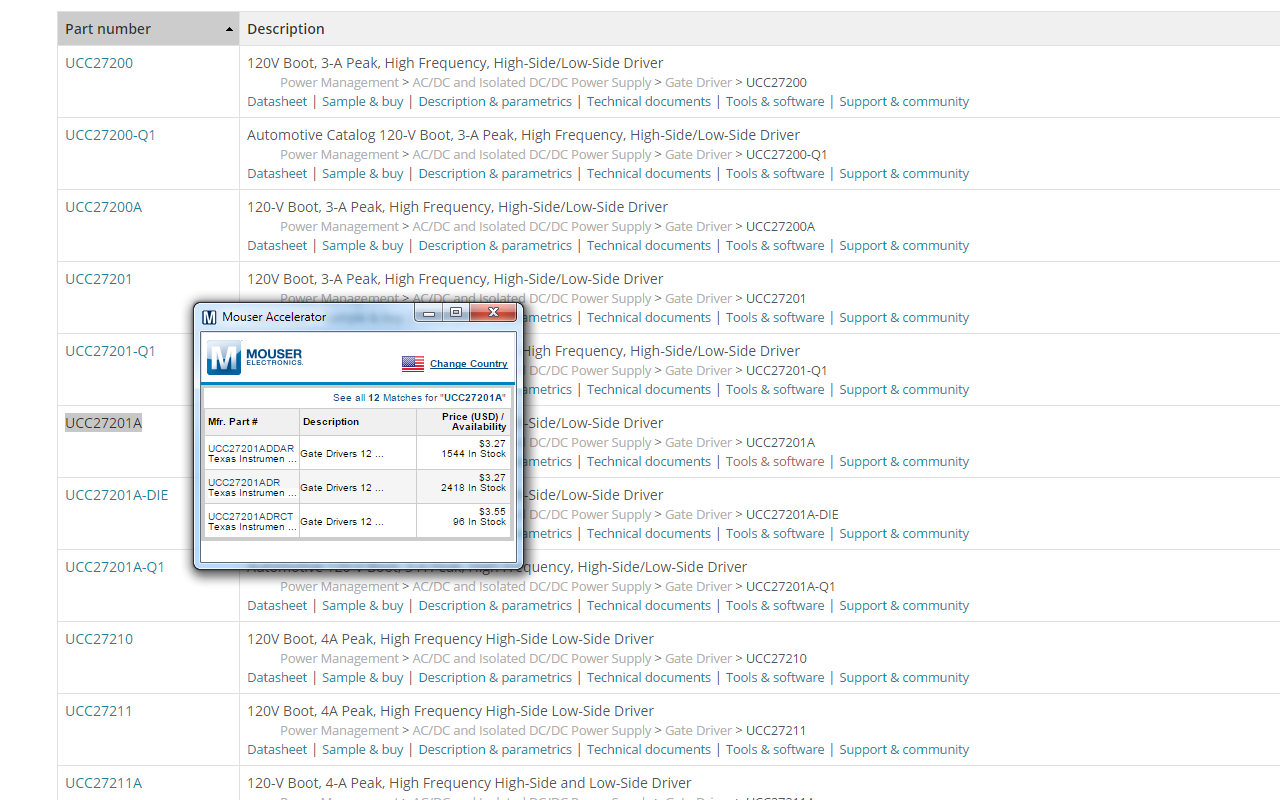
Task: Open the UCC27201A-Q1 part number link
Action: (115, 567)
